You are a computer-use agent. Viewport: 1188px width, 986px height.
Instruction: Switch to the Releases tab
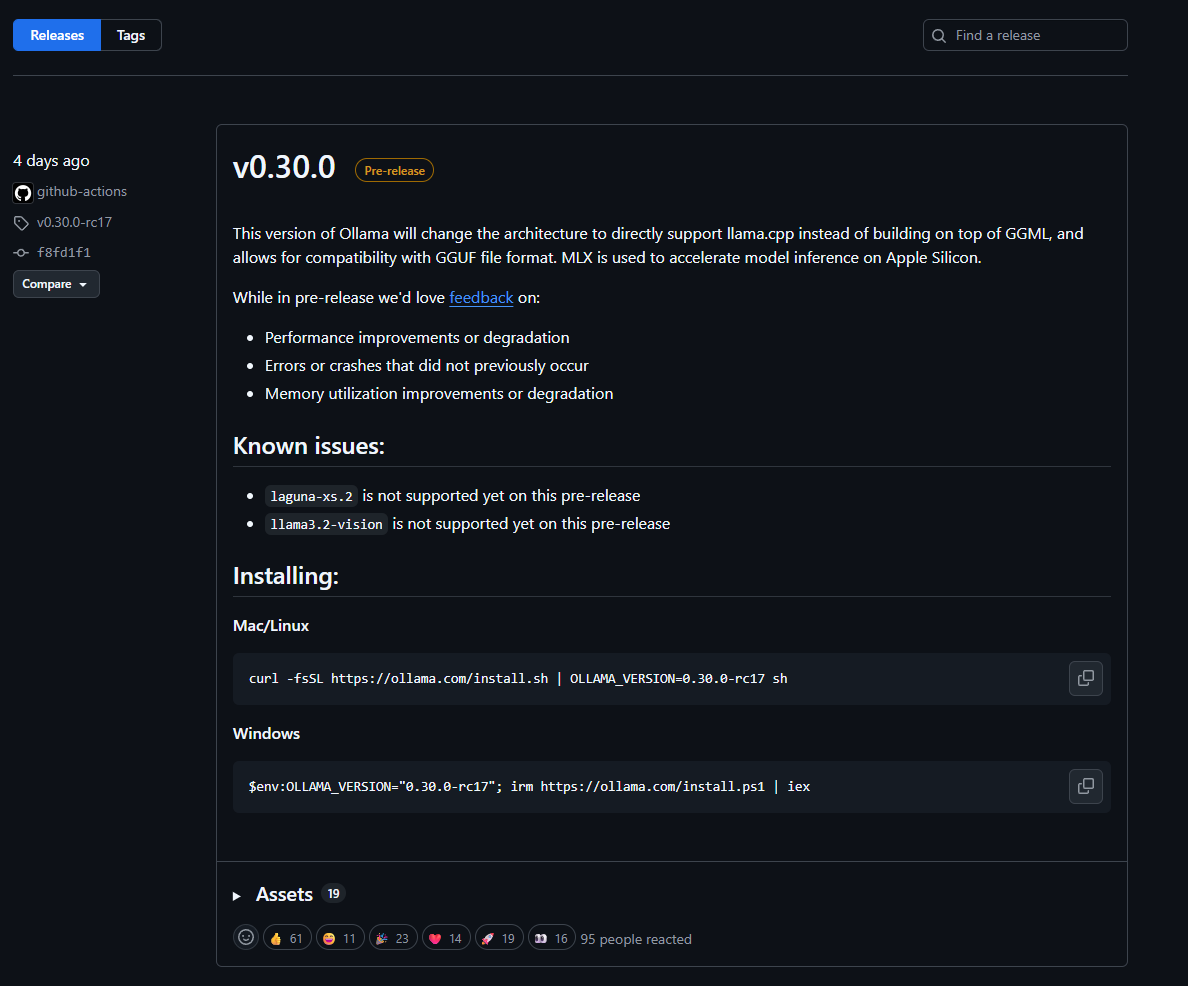pos(57,35)
